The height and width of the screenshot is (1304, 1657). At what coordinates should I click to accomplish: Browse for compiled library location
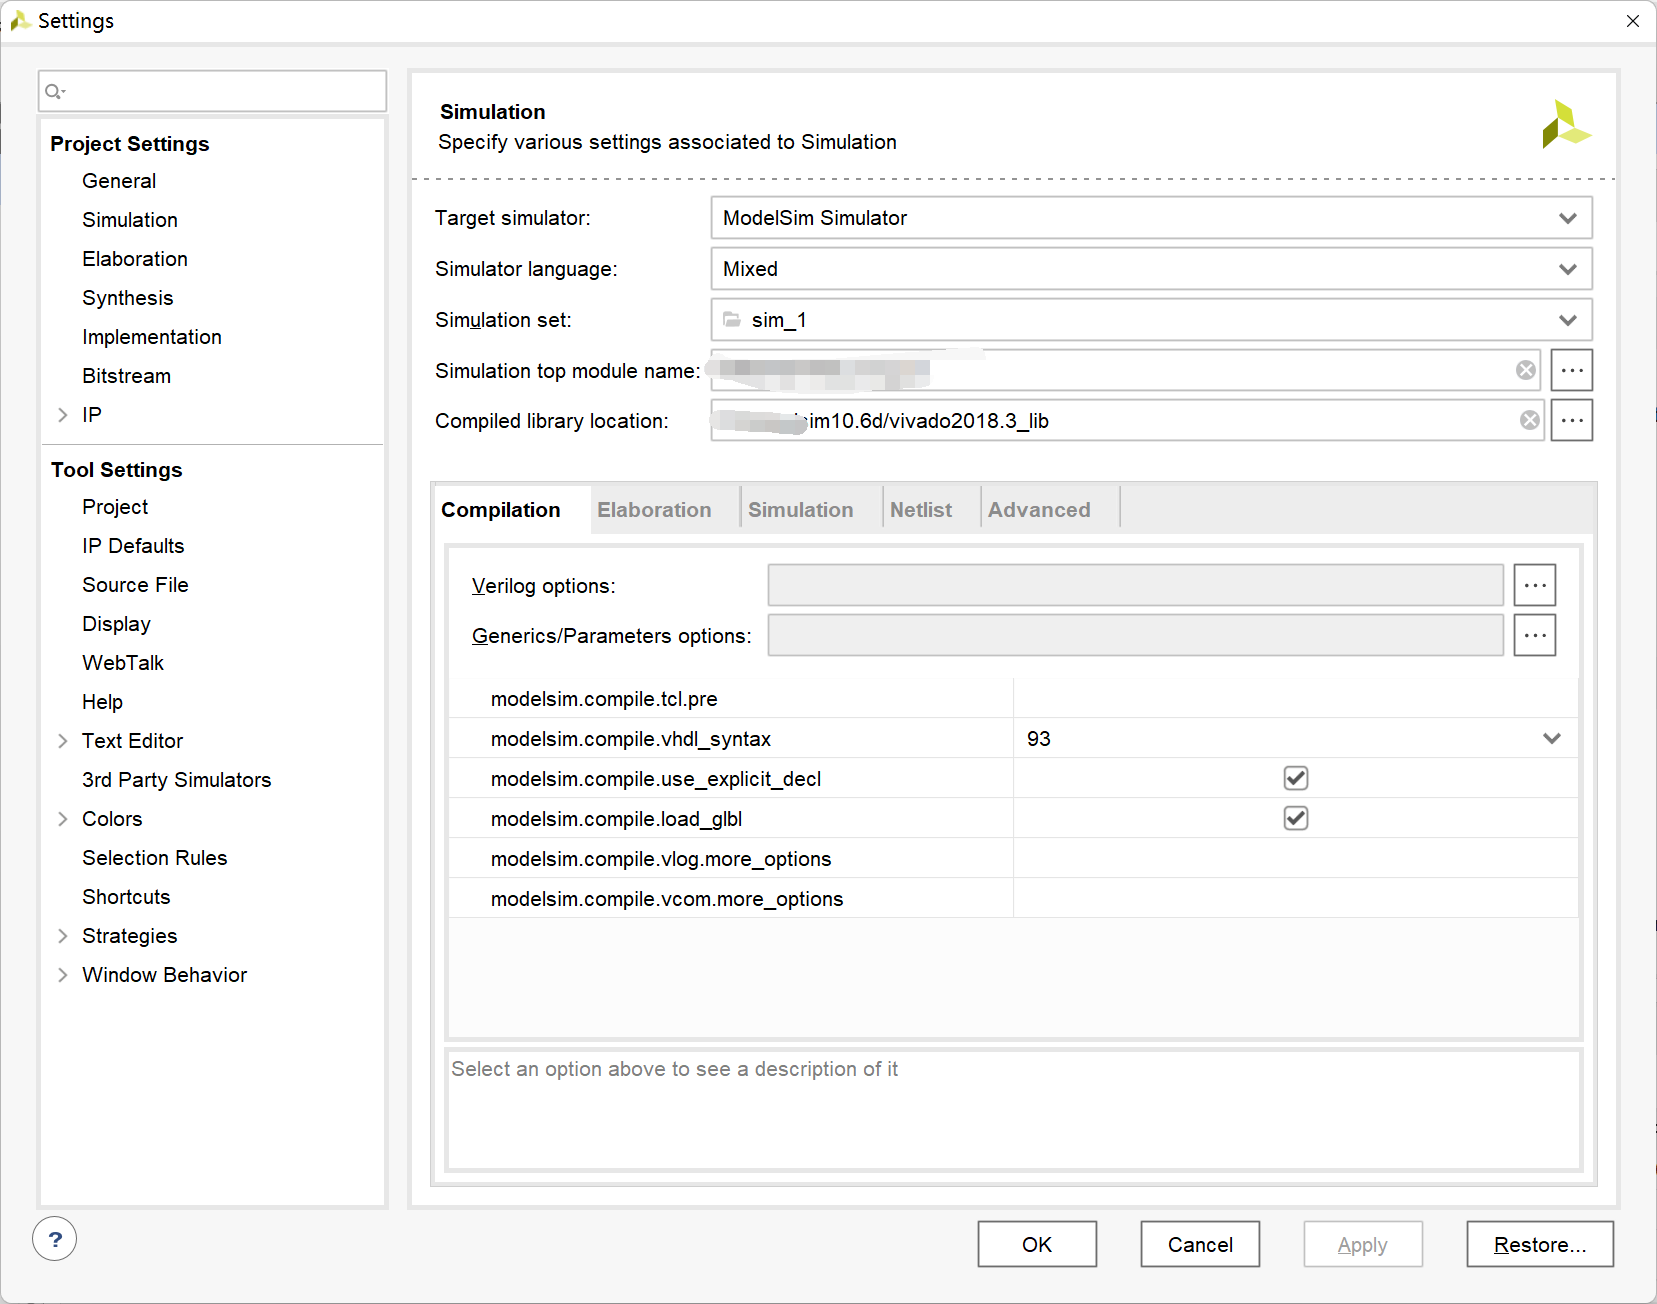1571,421
